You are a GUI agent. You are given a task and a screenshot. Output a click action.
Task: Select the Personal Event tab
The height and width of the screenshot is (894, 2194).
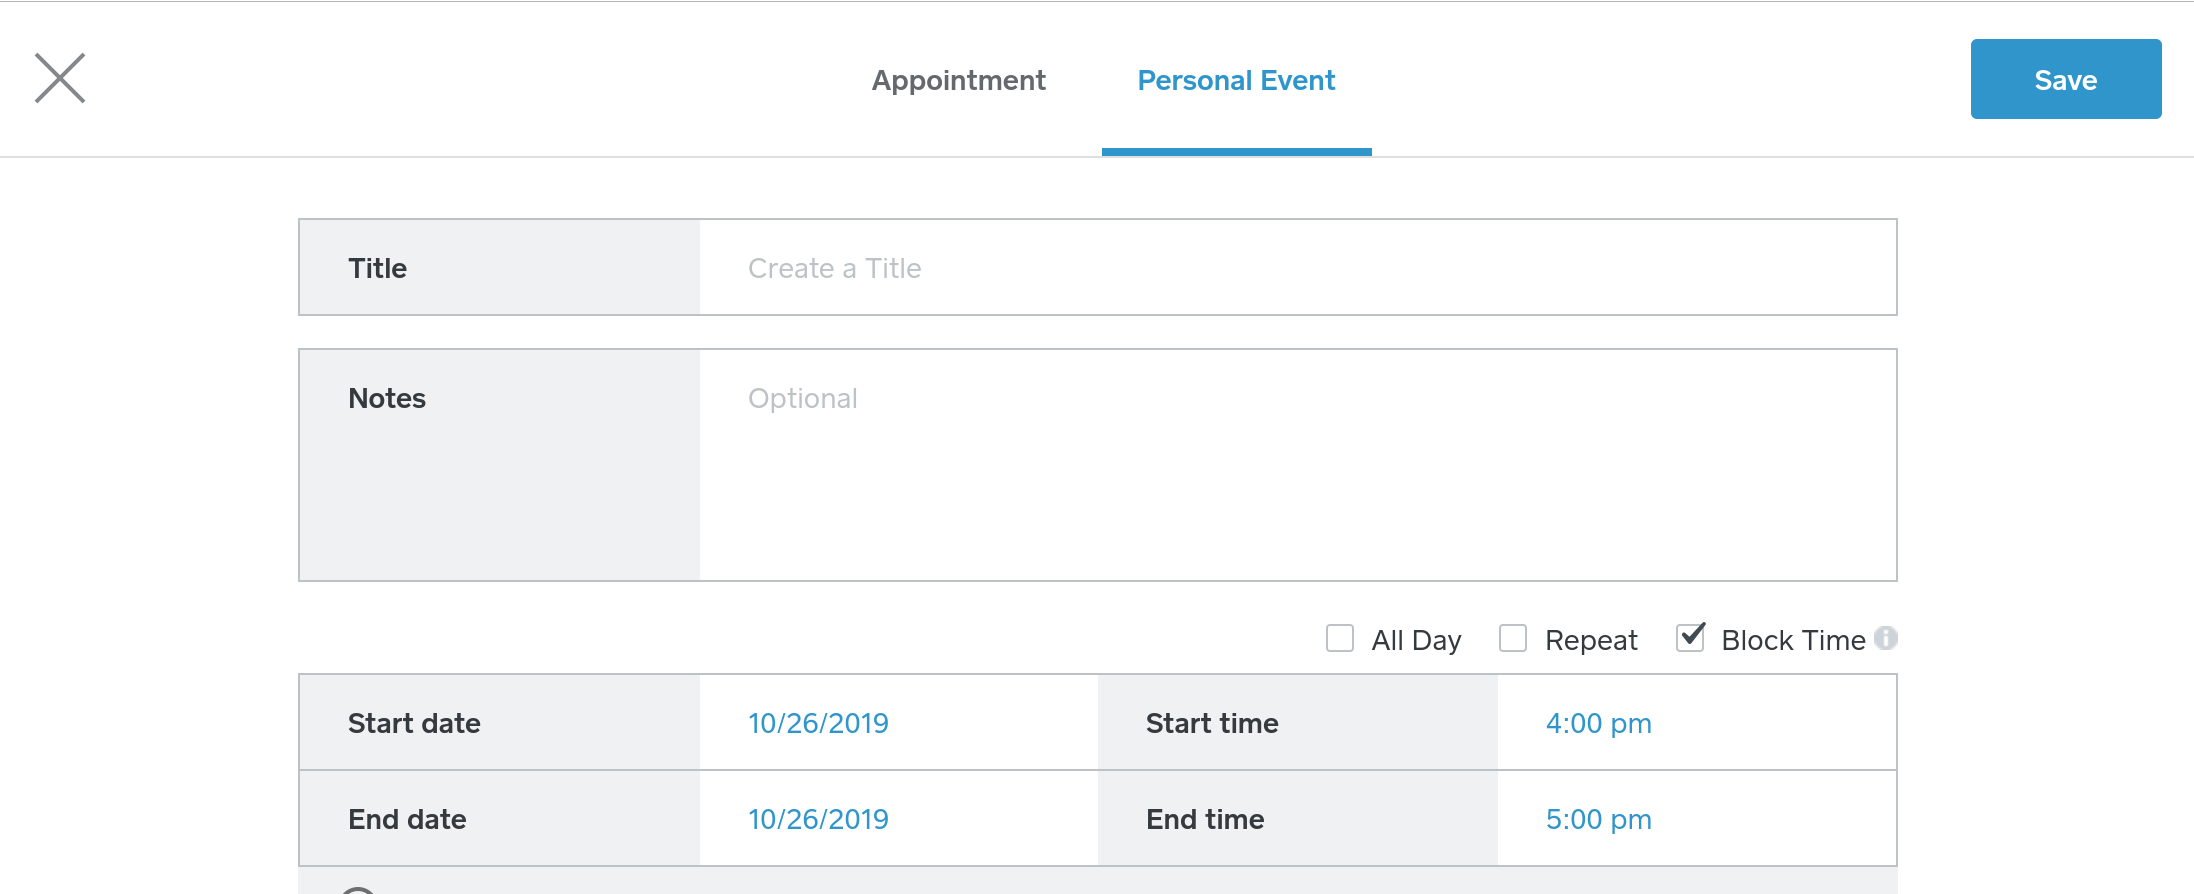[x=1236, y=80]
